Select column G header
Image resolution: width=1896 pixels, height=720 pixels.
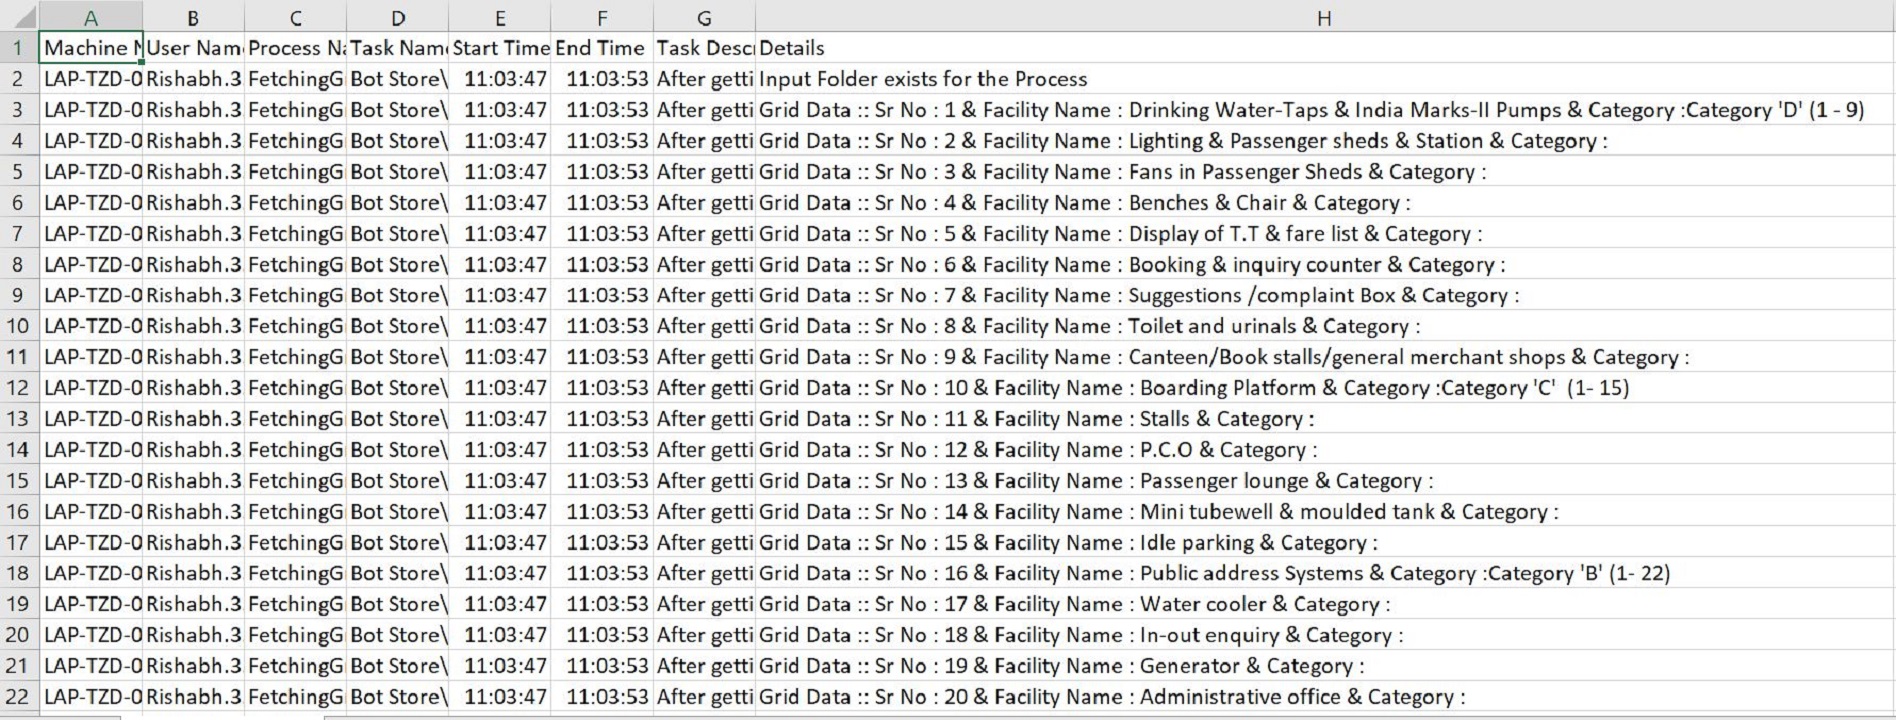pos(704,18)
